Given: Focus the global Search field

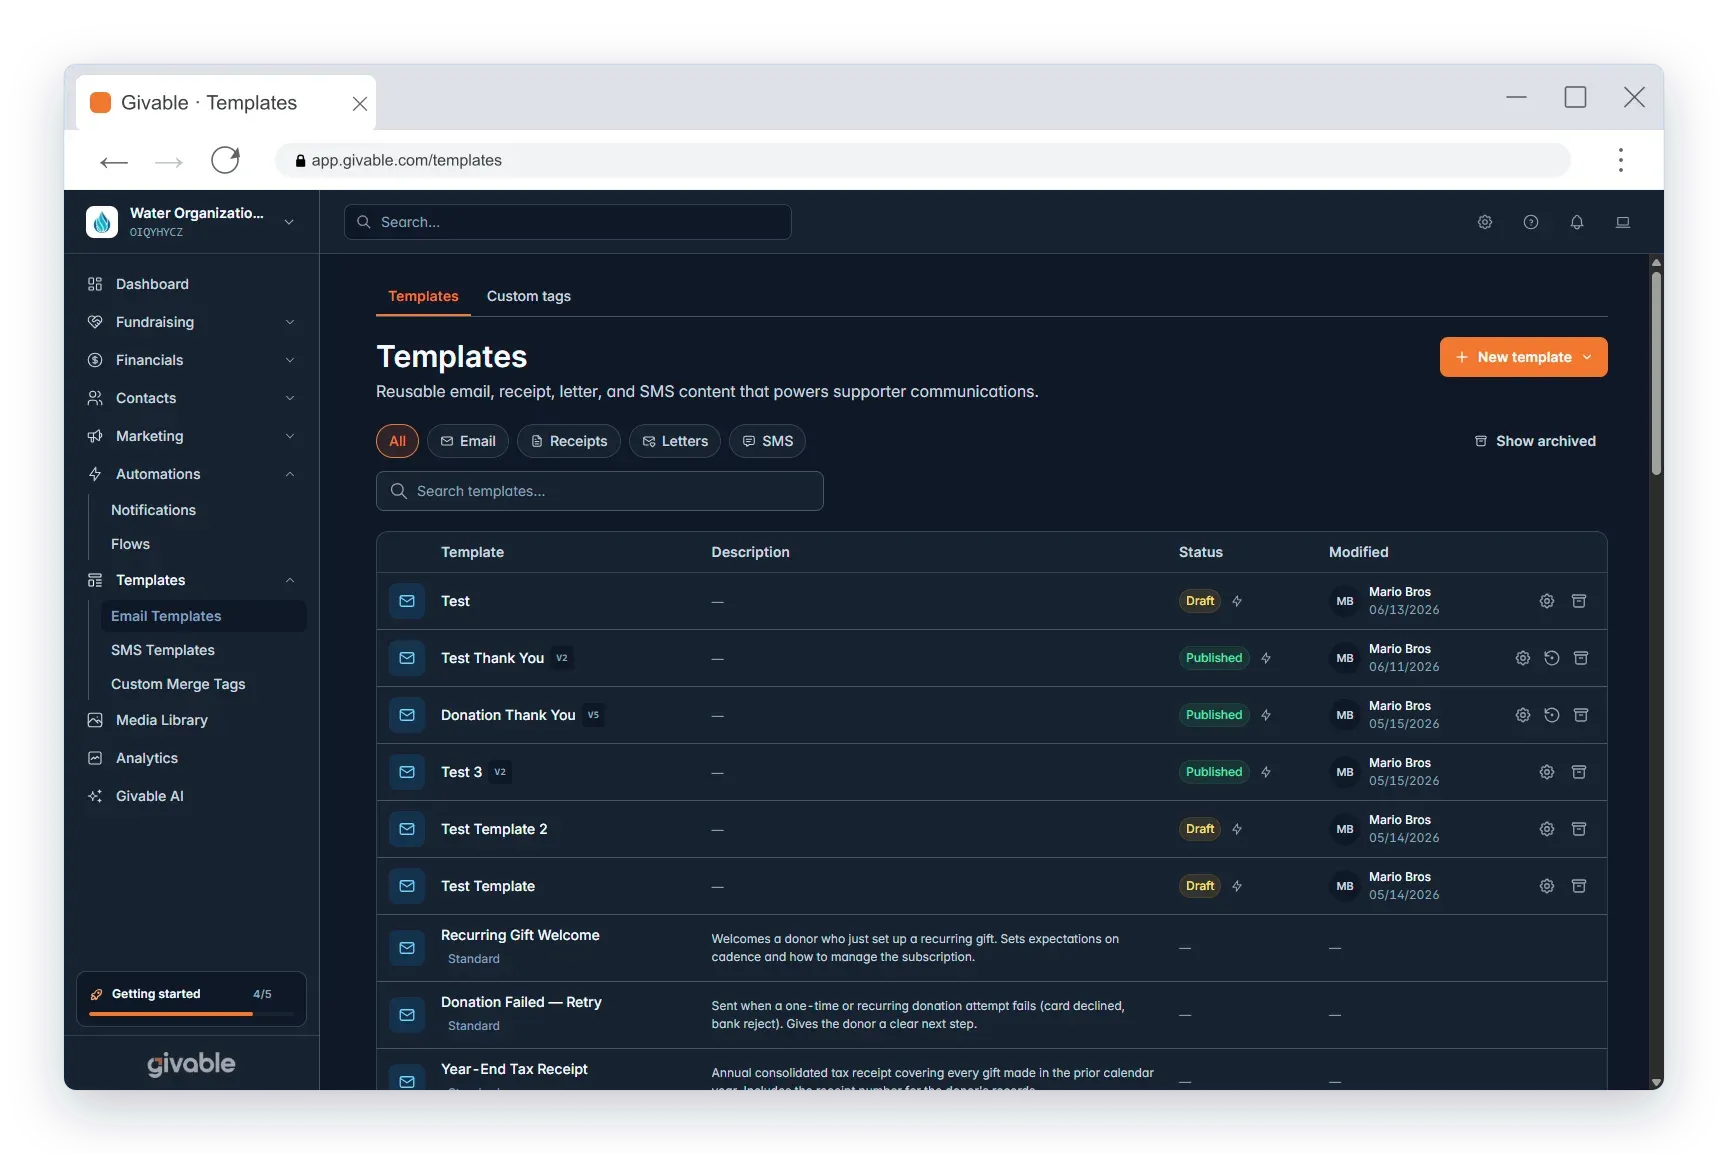Looking at the screenshot, I should pos(568,222).
